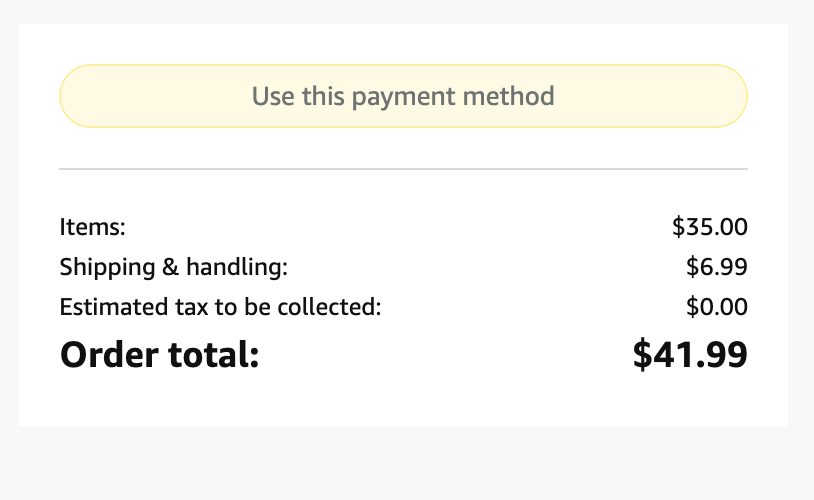Click the word "collected:" in the tax row
This screenshot has width=814, height=500.
click(x=334, y=307)
